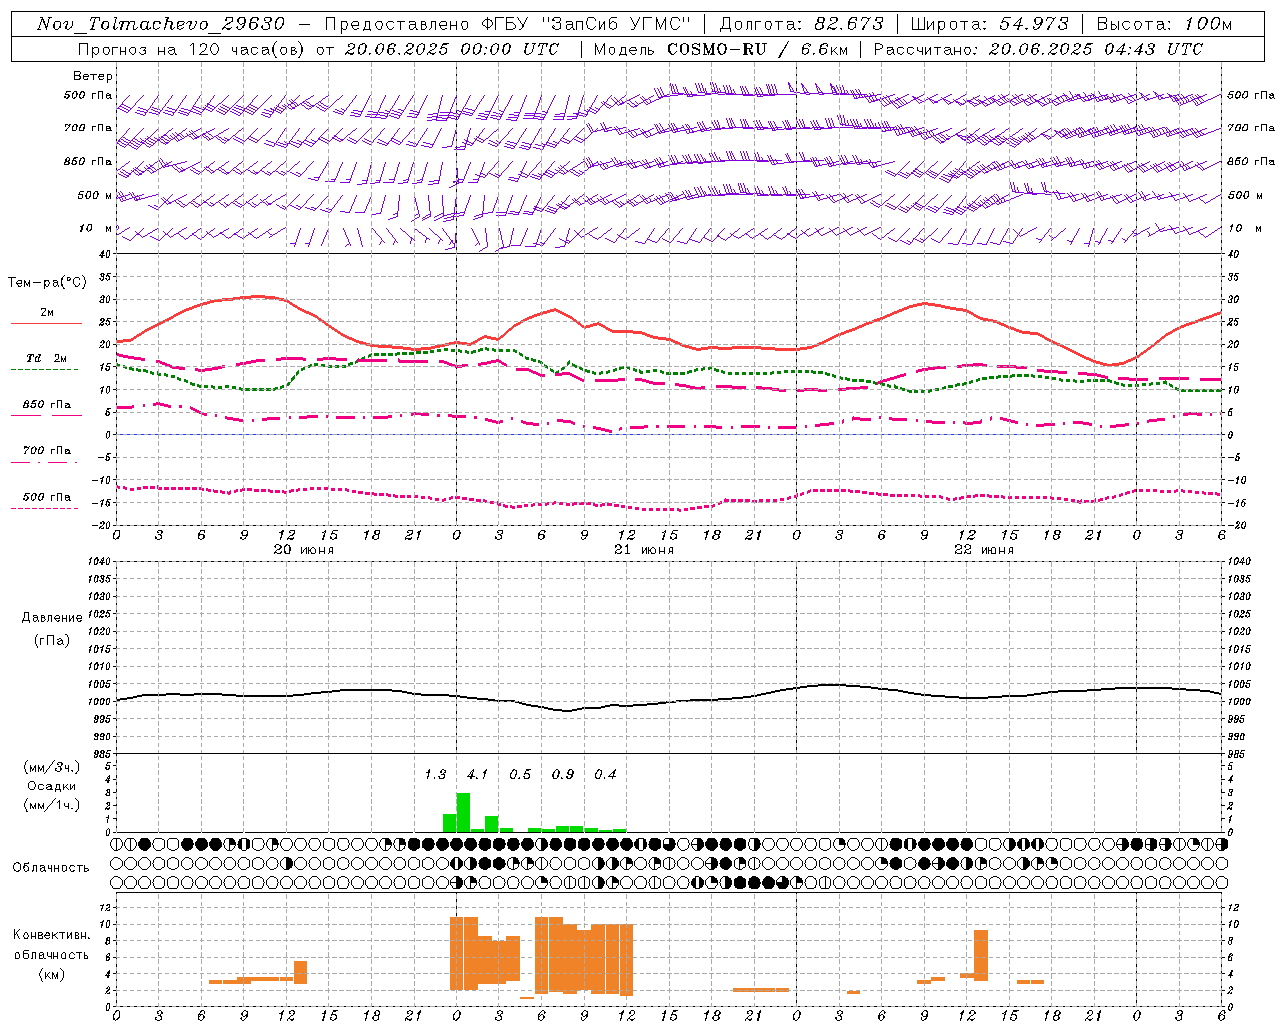Viewport: 1280px width, 1024px height.
Task: Select the text Предоставлено ФГБУ "ЗапСиб УГМС"
Action: 508,24
